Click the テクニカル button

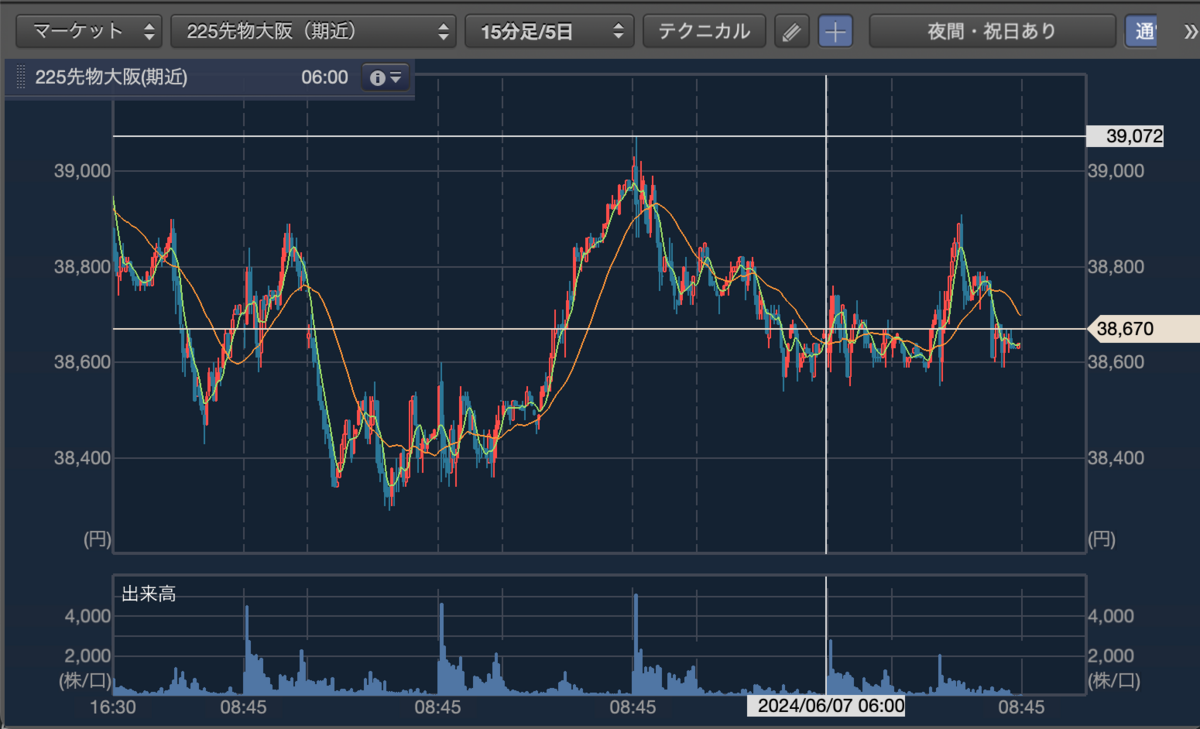pyautogui.click(x=704, y=31)
